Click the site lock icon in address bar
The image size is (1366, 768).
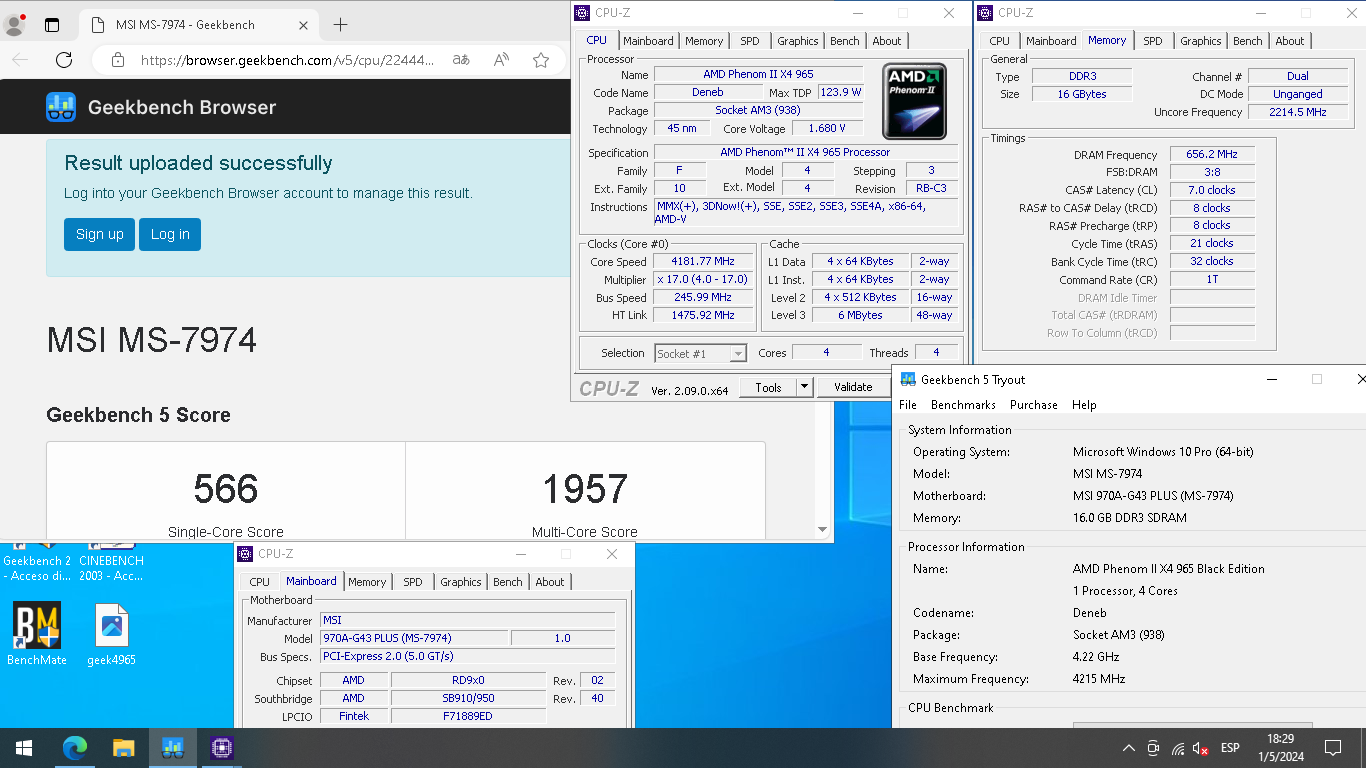click(118, 60)
